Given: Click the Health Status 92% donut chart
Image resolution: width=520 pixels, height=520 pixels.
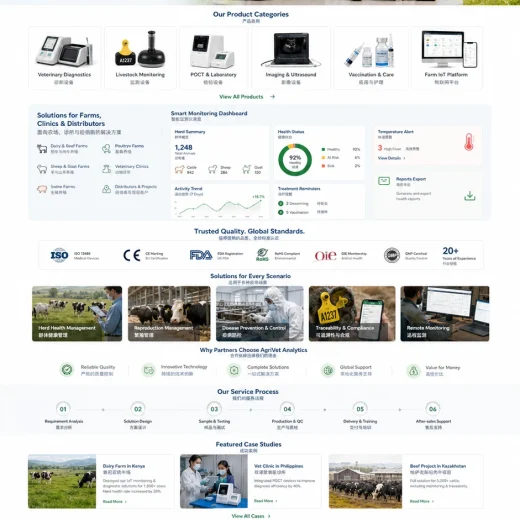Looking at the screenshot, I should click(295, 160).
